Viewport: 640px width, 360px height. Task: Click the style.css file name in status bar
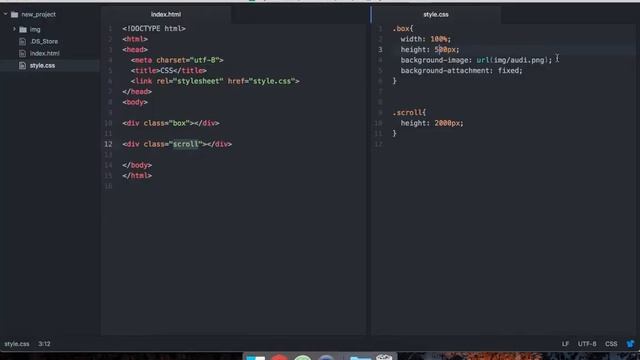tap(17, 344)
